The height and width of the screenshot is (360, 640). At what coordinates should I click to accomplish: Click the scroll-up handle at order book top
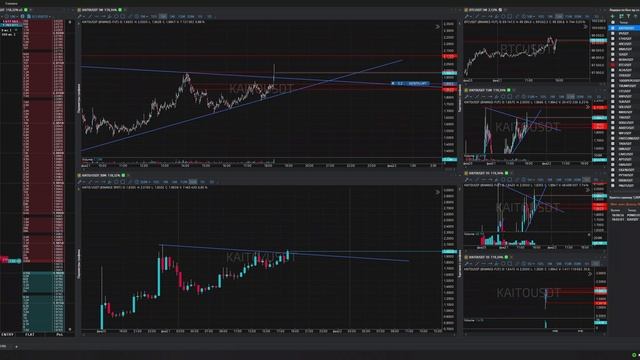(70, 22)
